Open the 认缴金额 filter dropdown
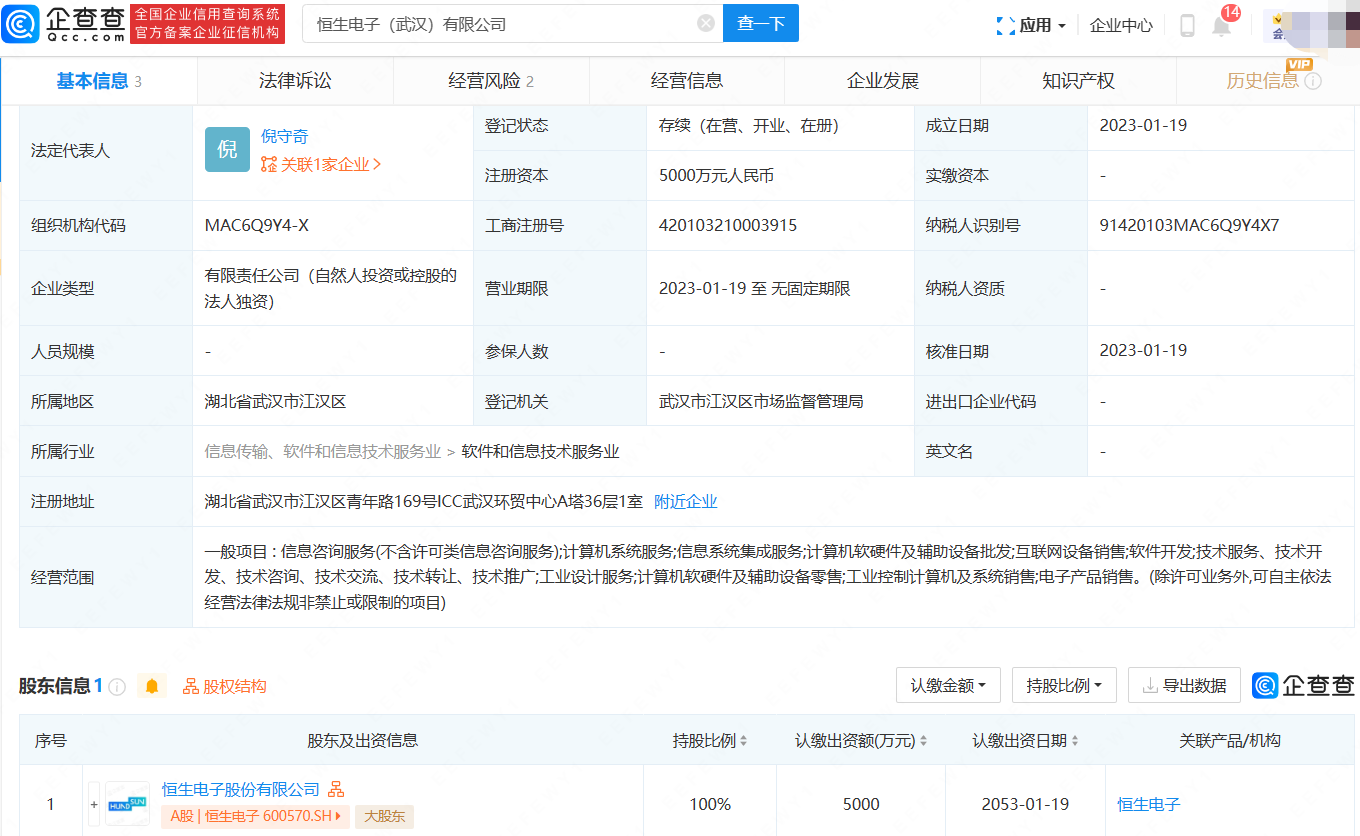Image resolution: width=1360 pixels, height=836 pixels. click(948, 686)
